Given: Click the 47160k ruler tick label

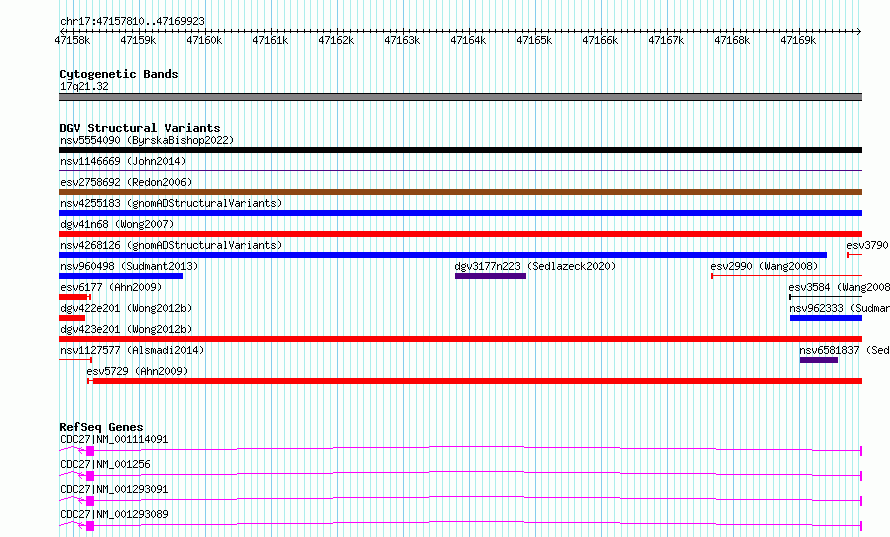Looking at the screenshot, I should (x=204, y=40).
